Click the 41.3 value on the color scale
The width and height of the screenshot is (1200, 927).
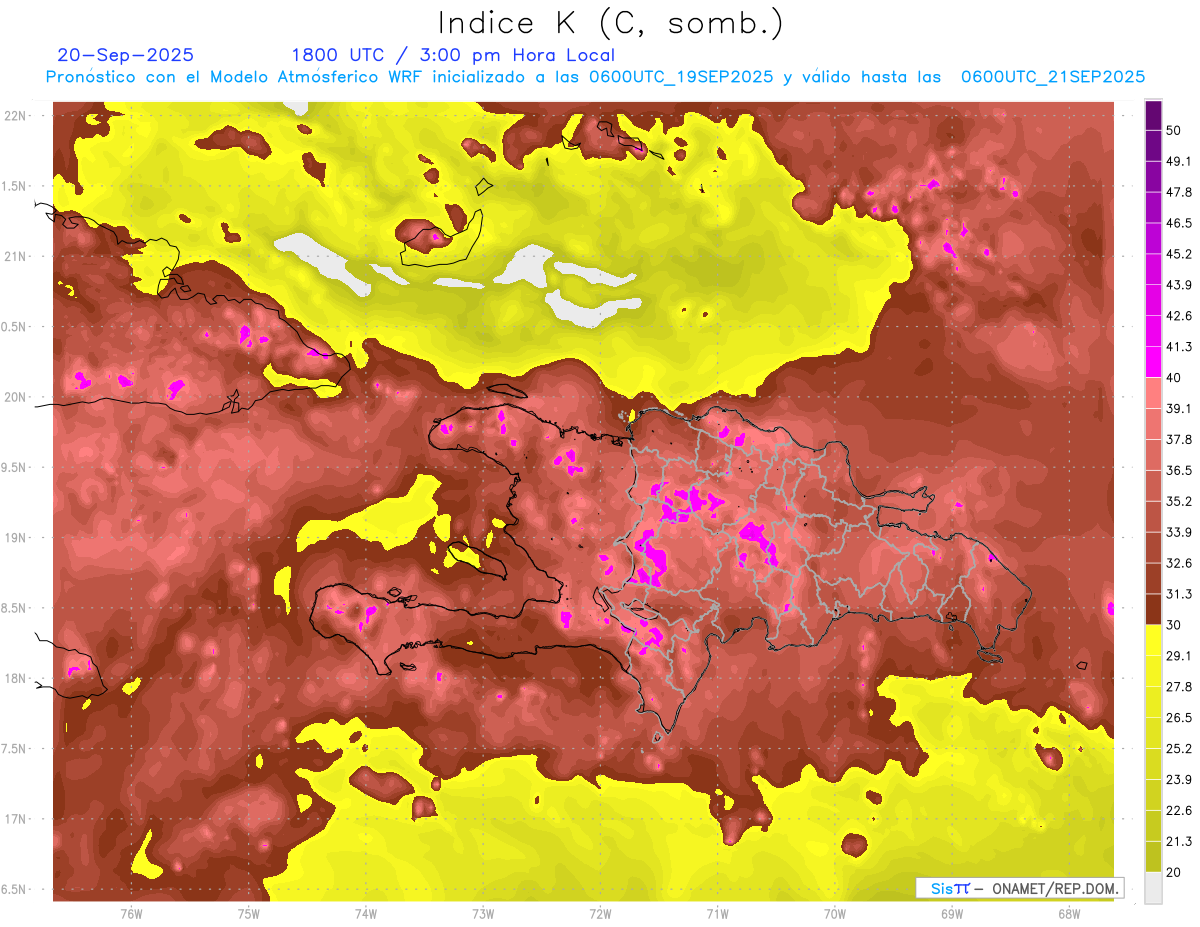click(1179, 347)
